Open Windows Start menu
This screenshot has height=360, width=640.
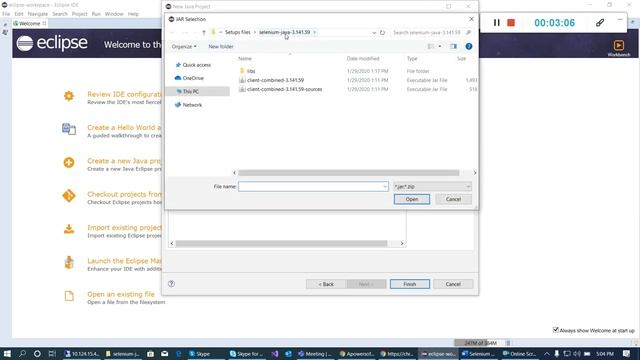tap(7, 353)
